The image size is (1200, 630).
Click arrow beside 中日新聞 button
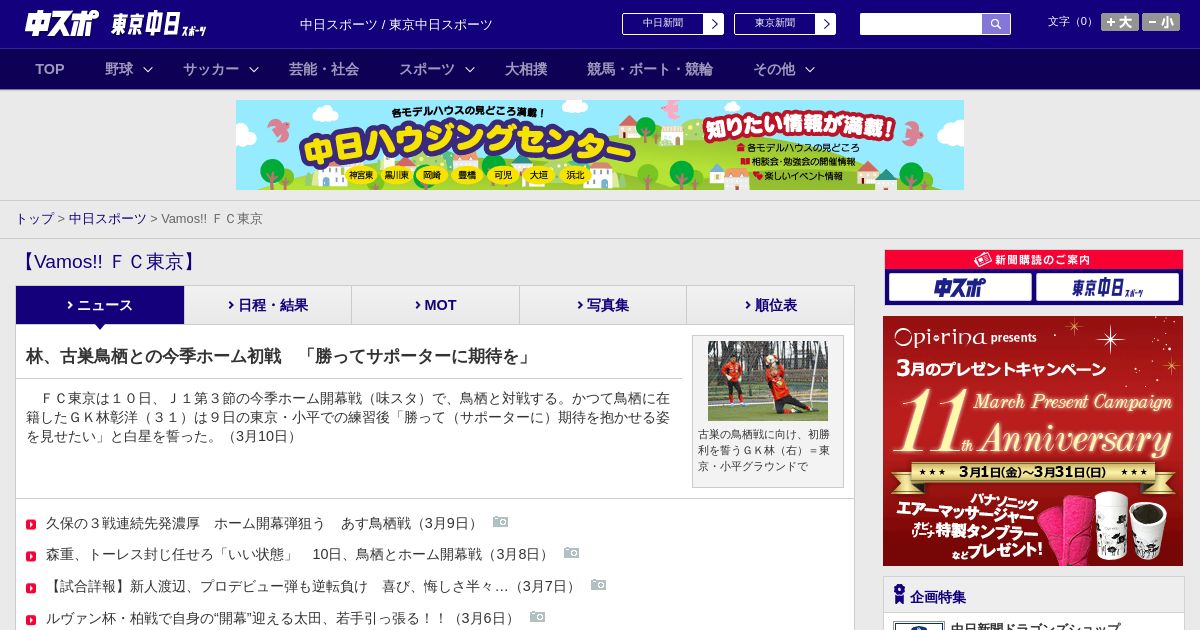[x=714, y=24]
